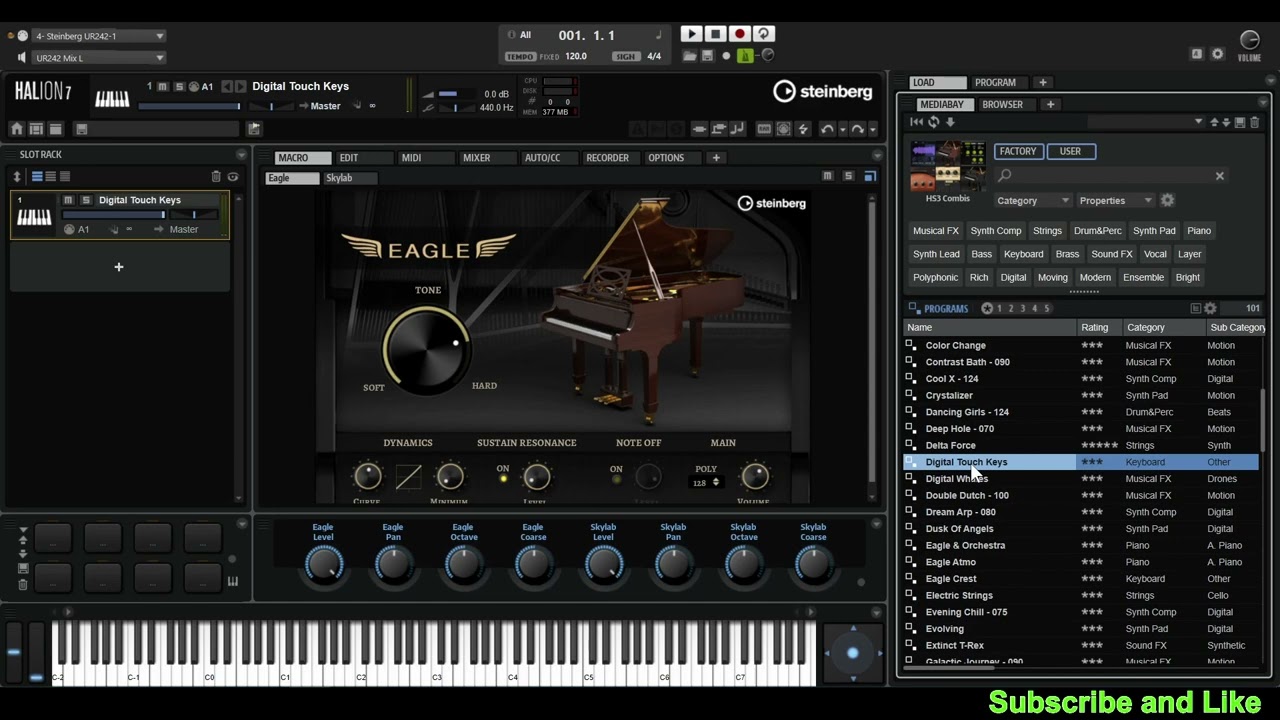
Task: Delete the preset with MediaBay trash icon
Action: [1254, 122]
